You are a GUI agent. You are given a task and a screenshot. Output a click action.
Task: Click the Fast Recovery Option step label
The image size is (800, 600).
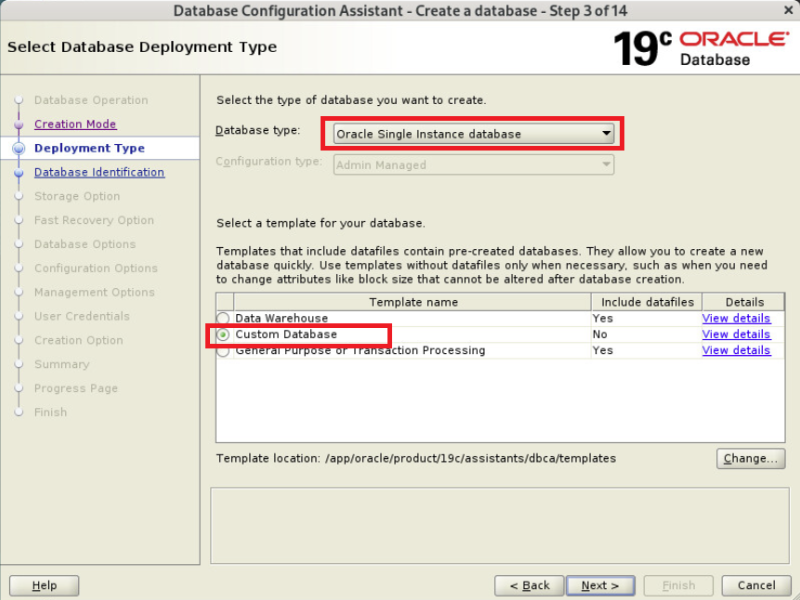pyautogui.click(x=94, y=220)
